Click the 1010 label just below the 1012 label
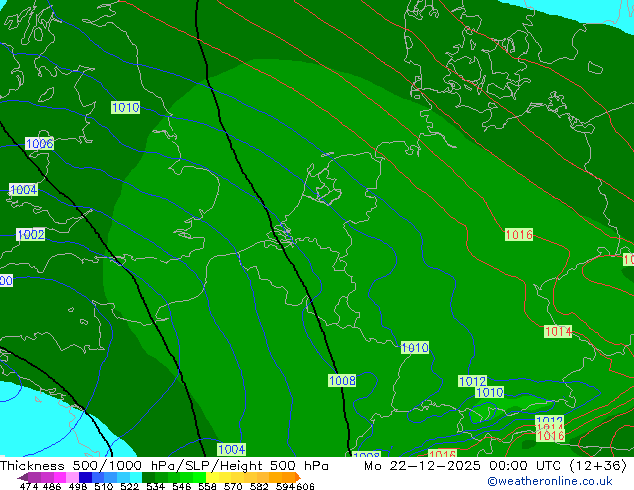This screenshot has height=490, width=634. tap(490, 392)
